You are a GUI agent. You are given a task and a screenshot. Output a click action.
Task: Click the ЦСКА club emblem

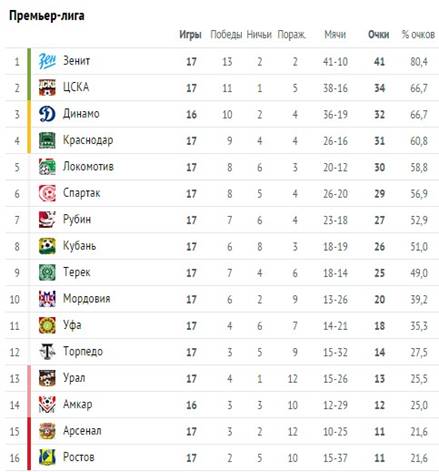[47, 88]
